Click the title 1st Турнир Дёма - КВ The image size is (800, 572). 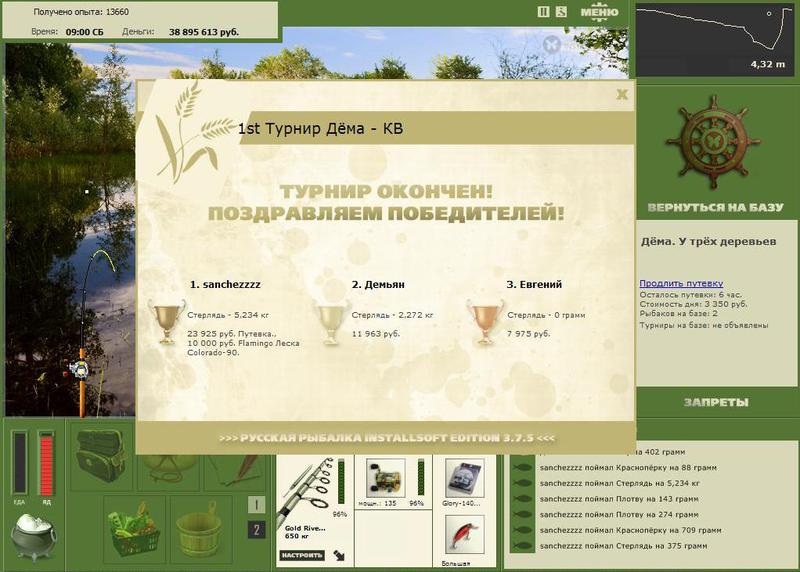(320, 128)
